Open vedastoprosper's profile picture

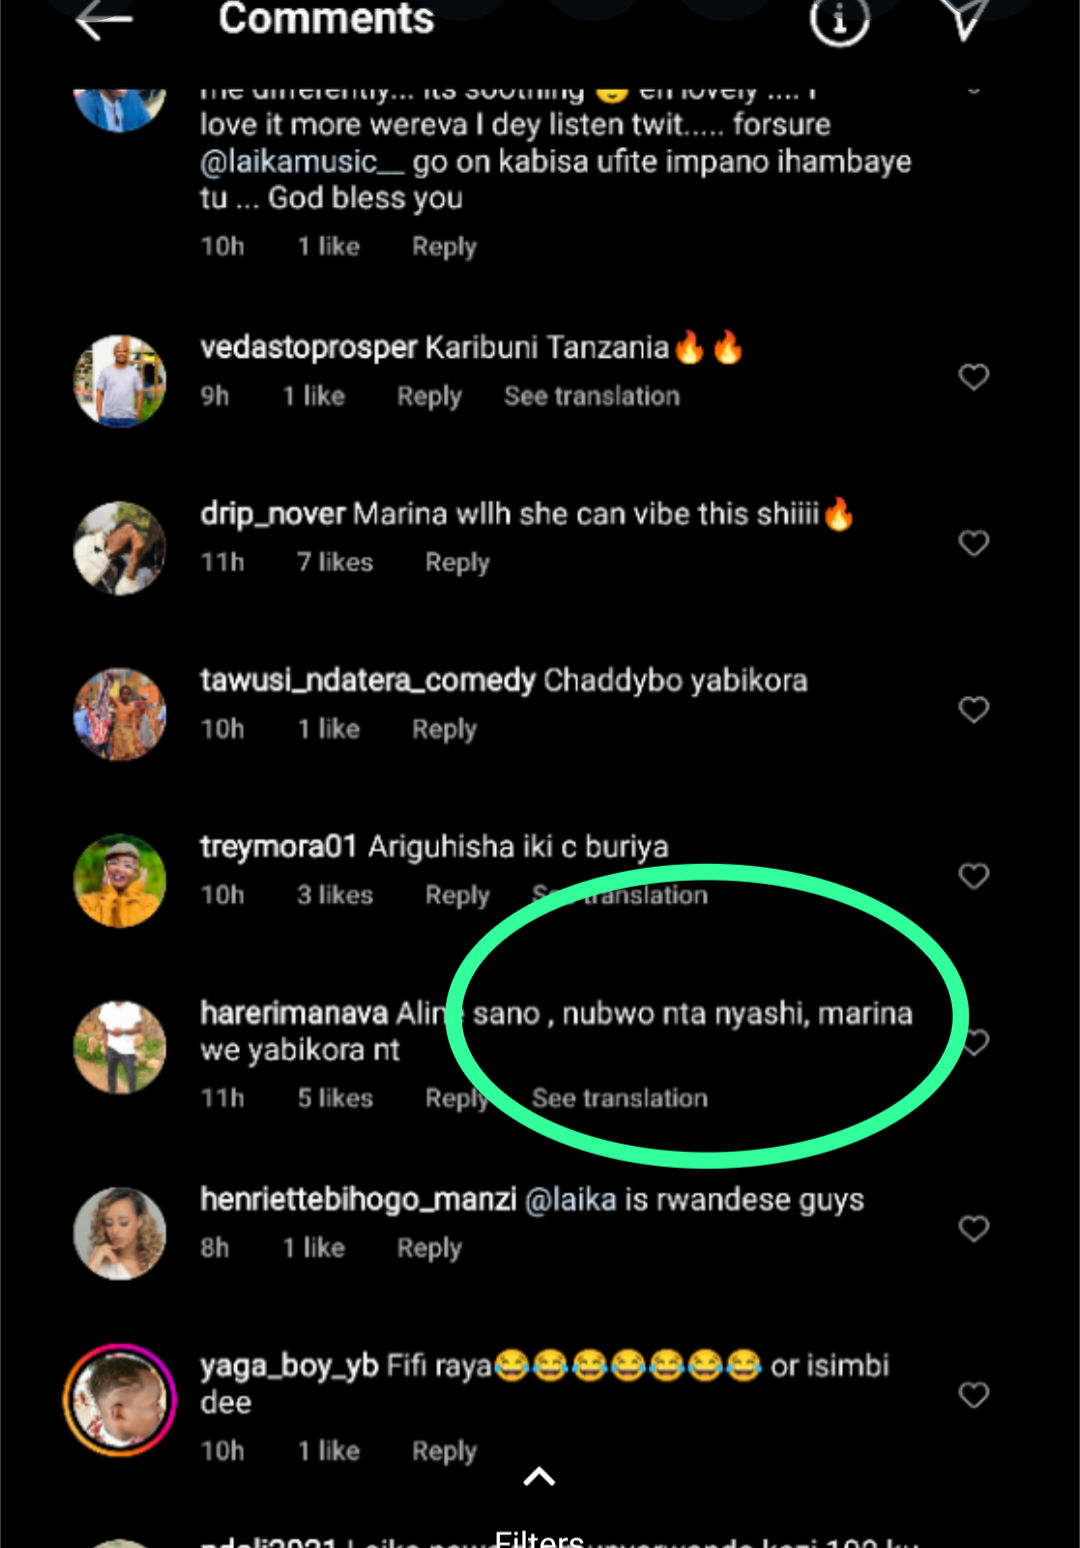coord(120,381)
